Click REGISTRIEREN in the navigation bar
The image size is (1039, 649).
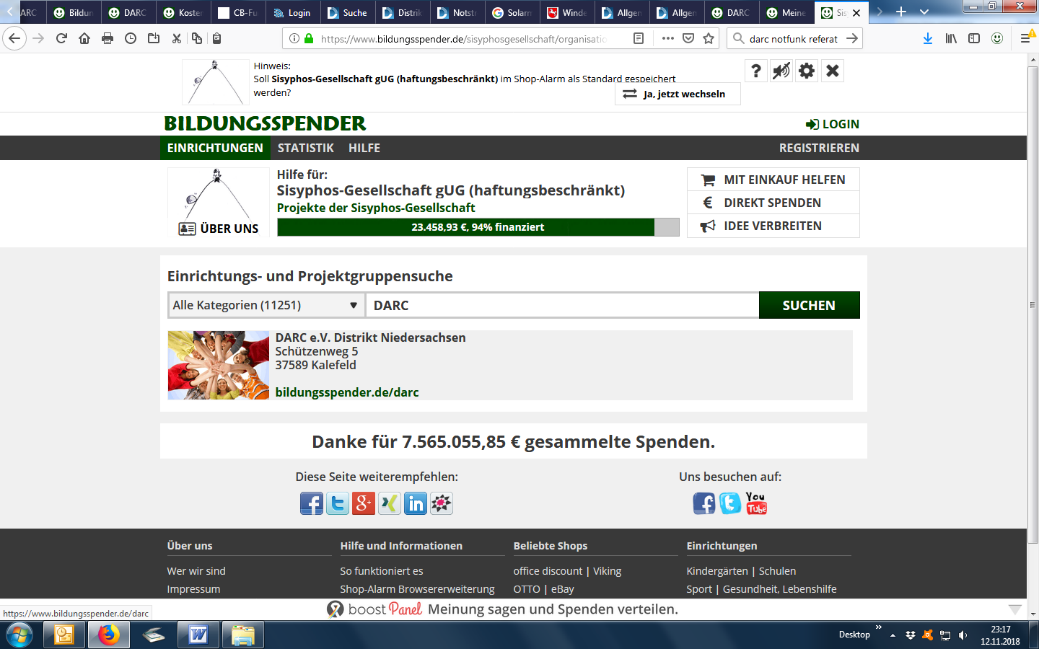pyautogui.click(x=819, y=148)
